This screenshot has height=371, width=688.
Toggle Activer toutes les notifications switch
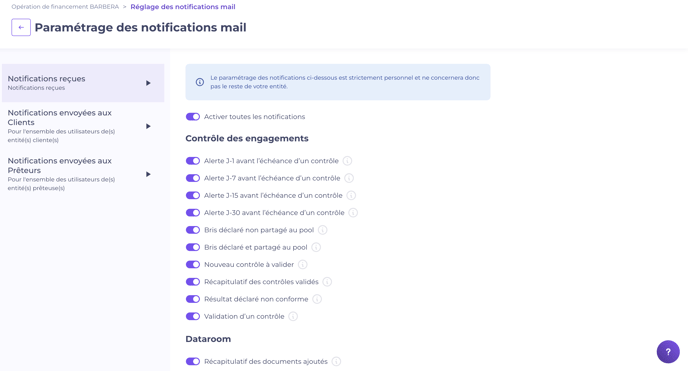(193, 117)
